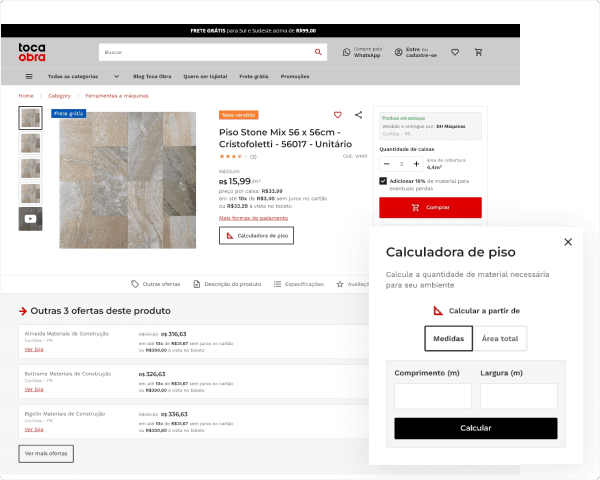This screenshot has width=600, height=480.
Task: Select the first product thumbnail
Action: point(31,118)
